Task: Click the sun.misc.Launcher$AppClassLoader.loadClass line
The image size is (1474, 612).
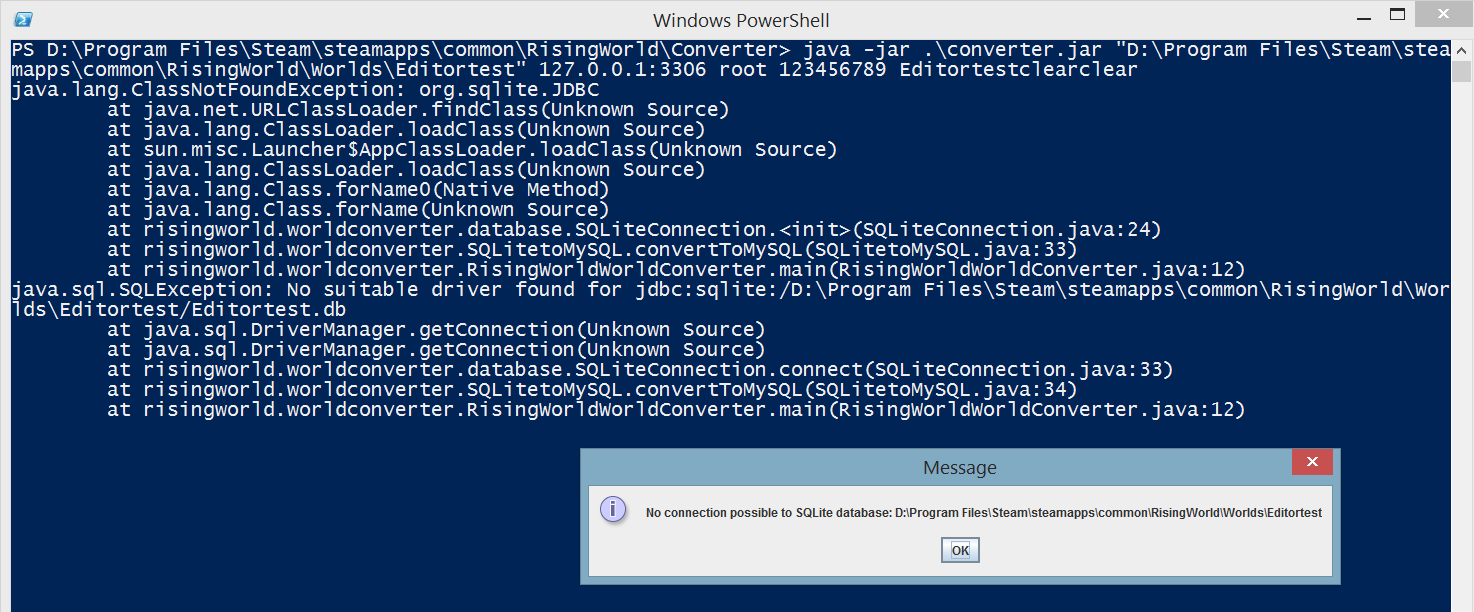Action: pyautogui.click(x=472, y=150)
